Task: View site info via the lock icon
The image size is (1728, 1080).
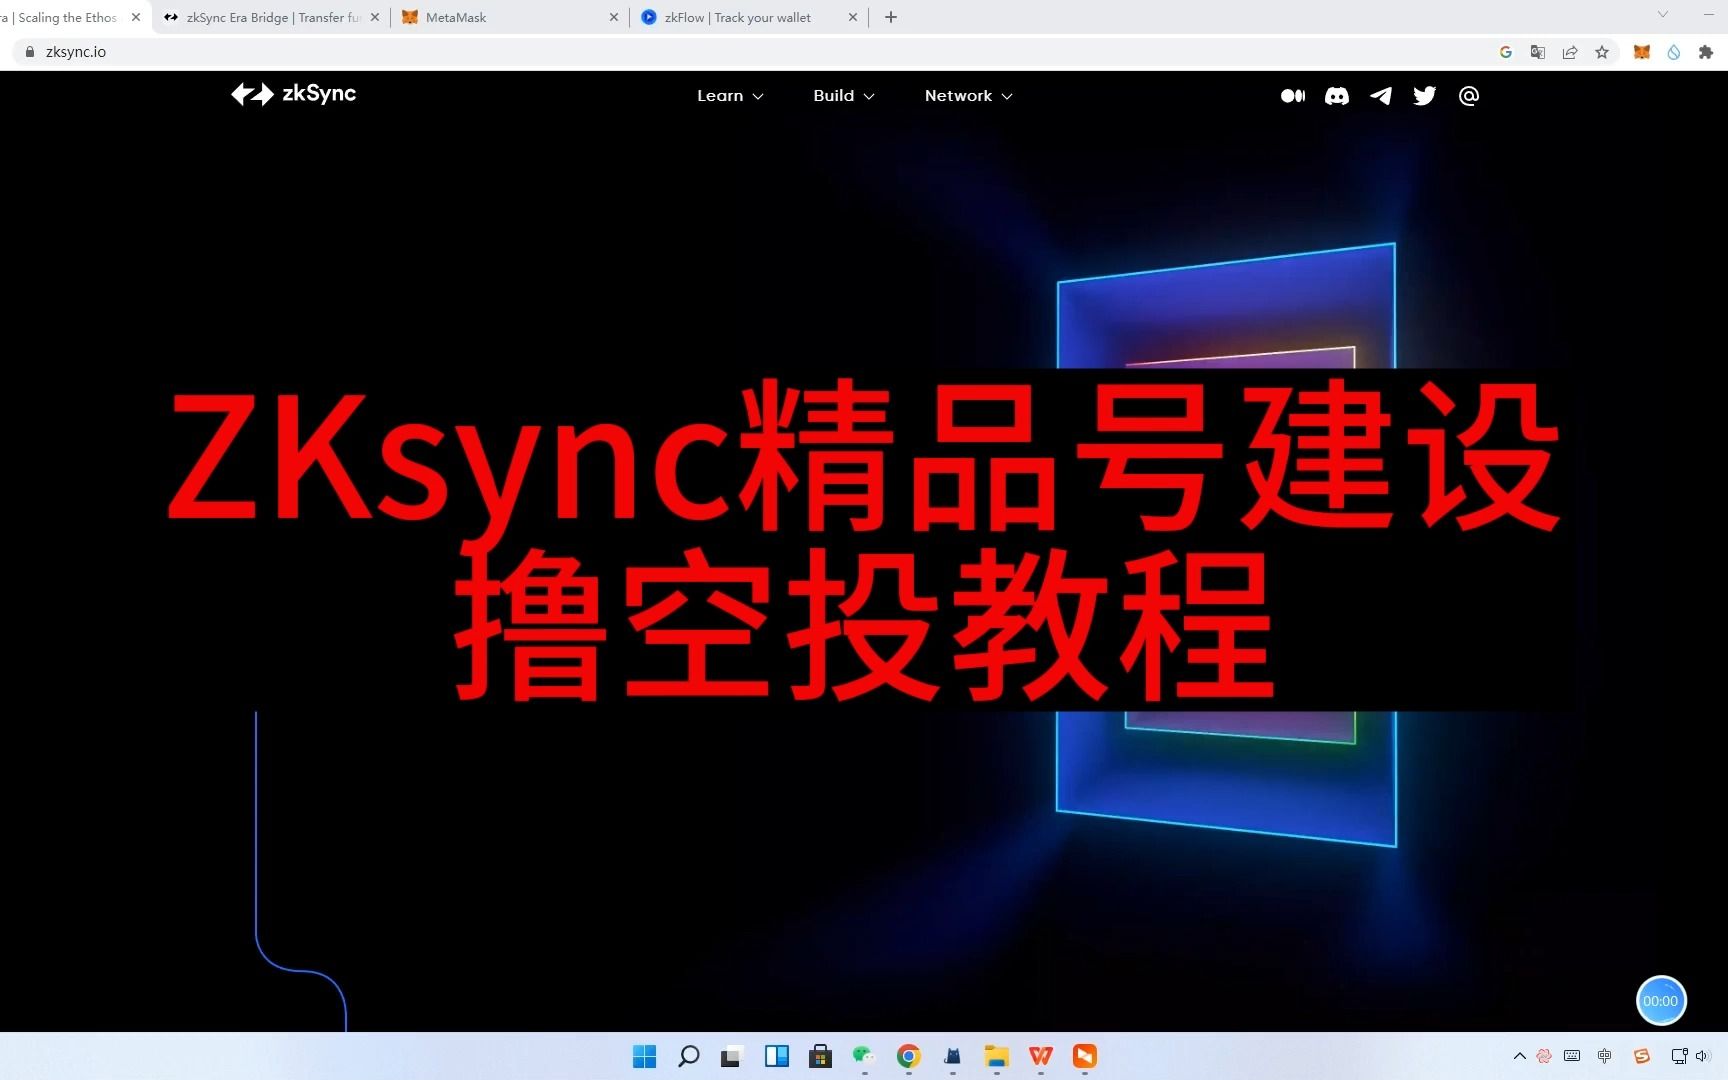Action: coord(29,52)
